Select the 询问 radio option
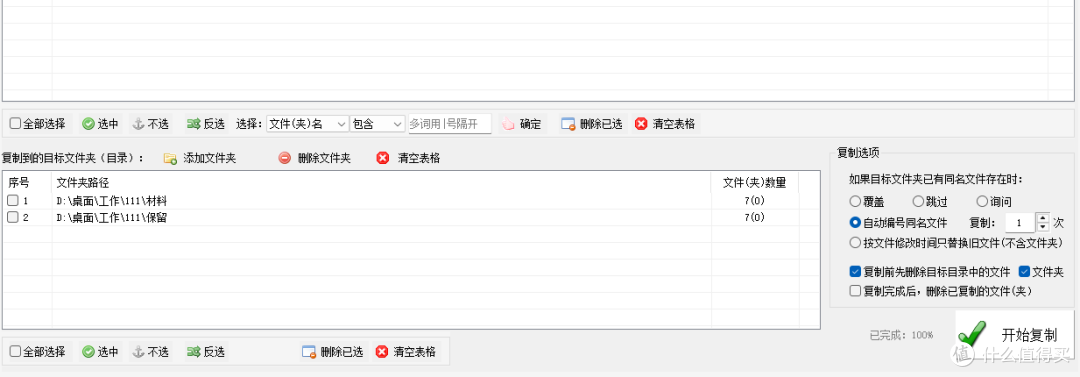1080x377 pixels. [982, 202]
